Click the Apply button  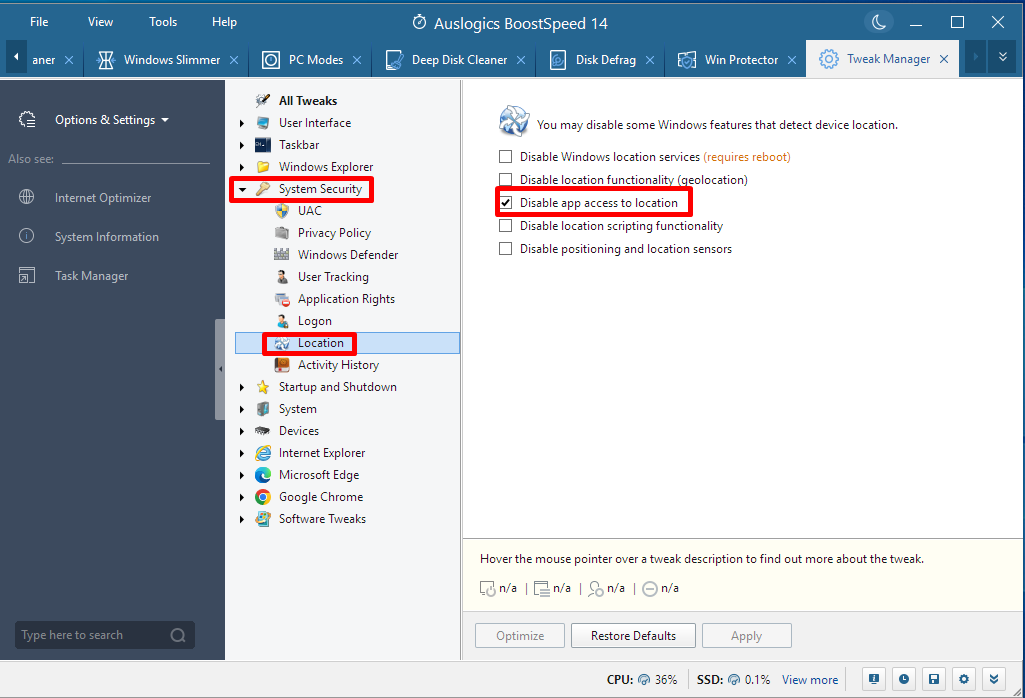pos(747,635)
